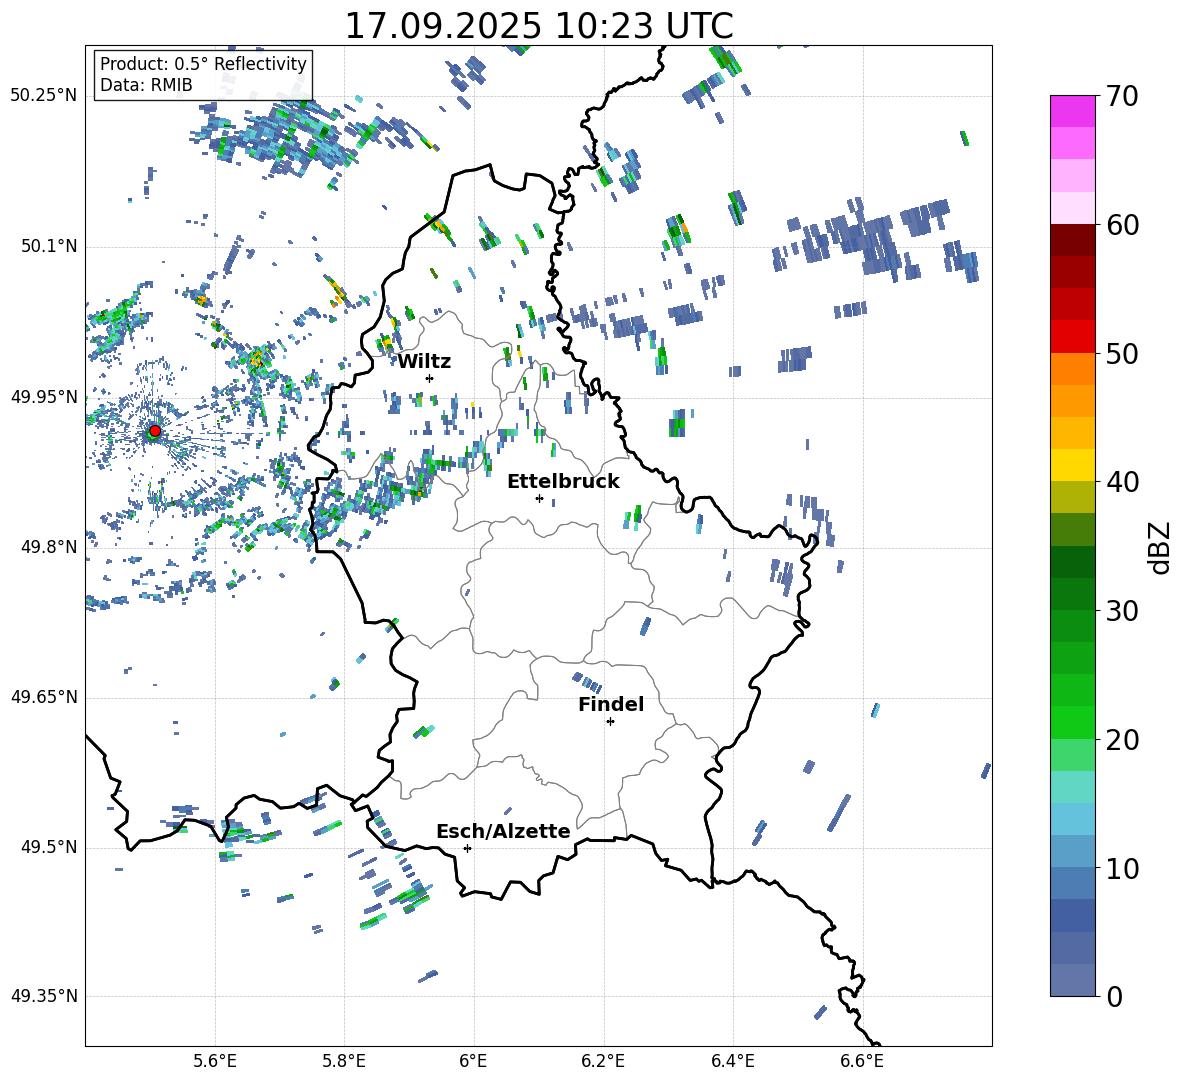Click the Wiltz cross marker
The image size is (1184, 1081).
[430, 378]
